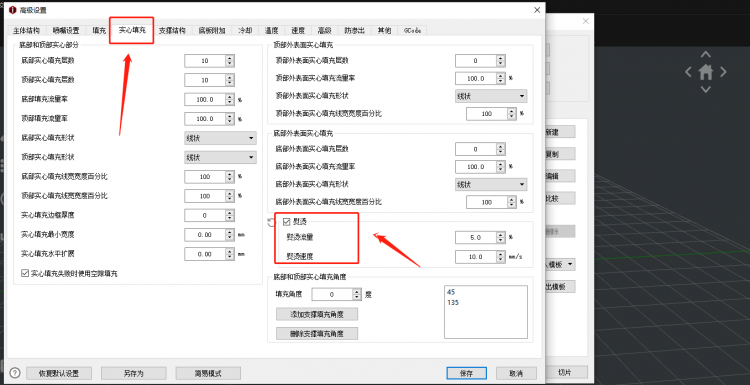Switch to the 其他 tab
This screenshot has height=385, width=750.
click(384, 30)
